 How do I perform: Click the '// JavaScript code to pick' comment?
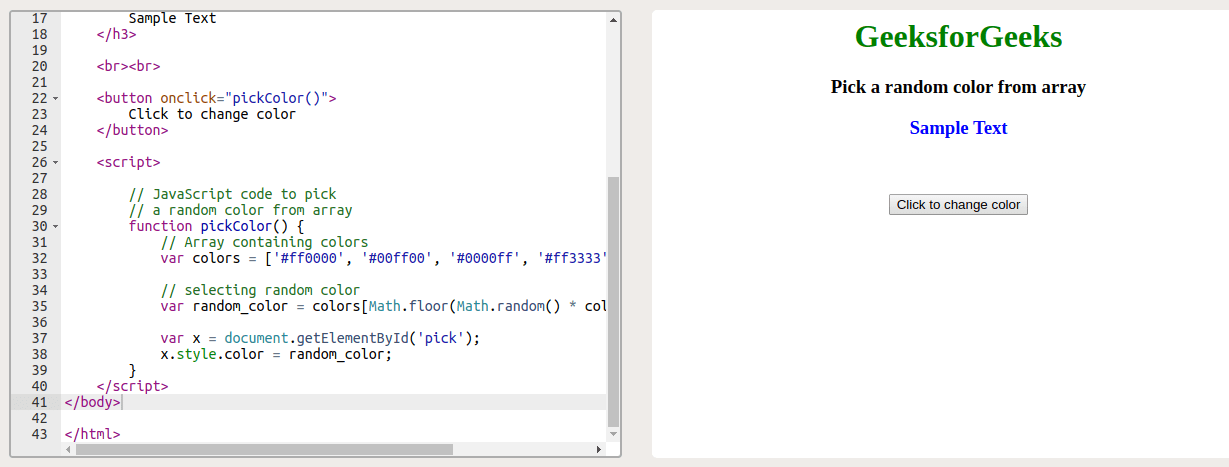[x=232, y=194]
